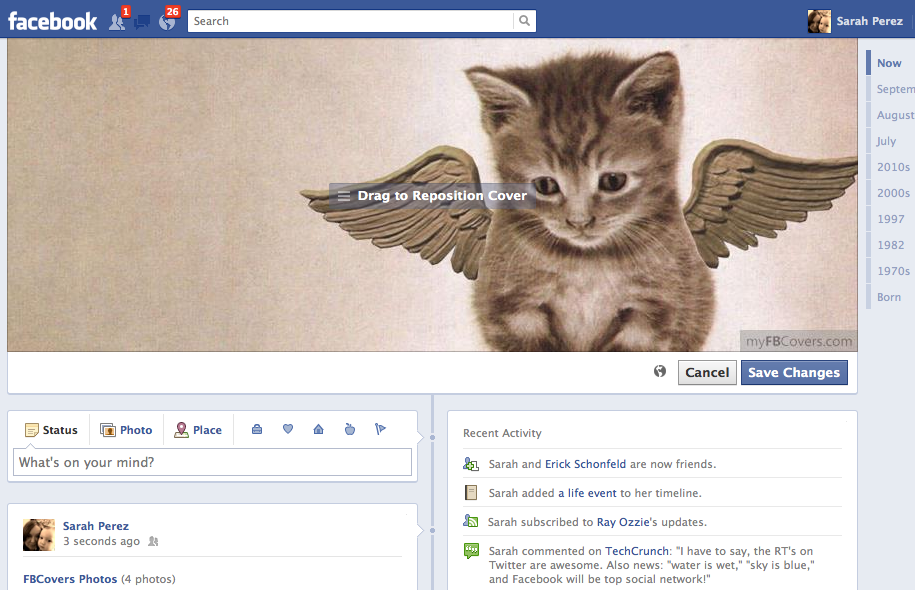Jump to 1997 on timeline
This screenshot has width=915, height=590.
click(890, 219)
